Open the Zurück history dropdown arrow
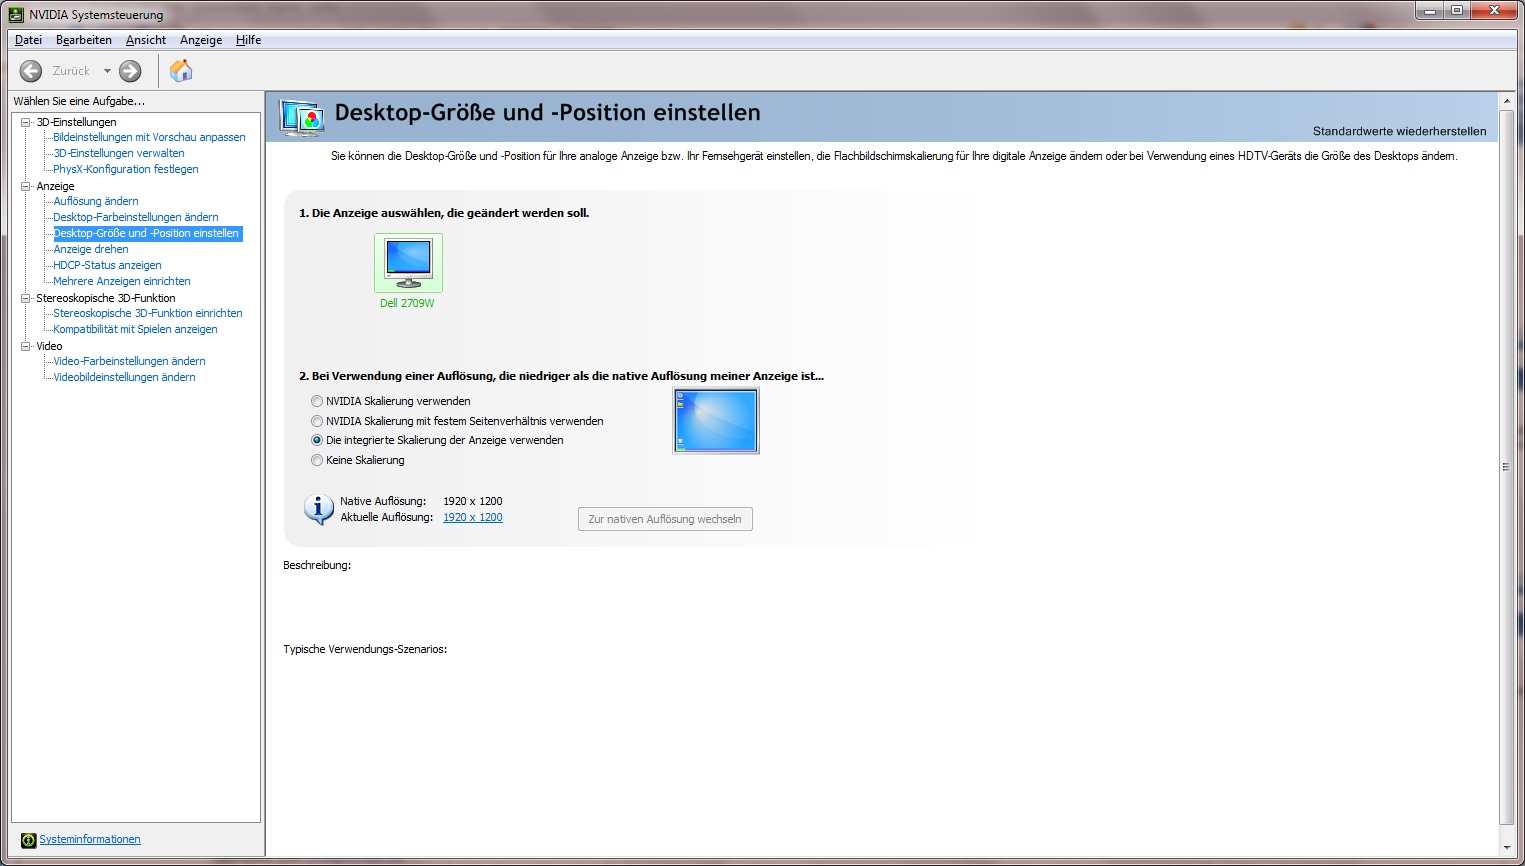This screenshot has height=866, width=1525. pyautogui.click(x=107, y=71)
